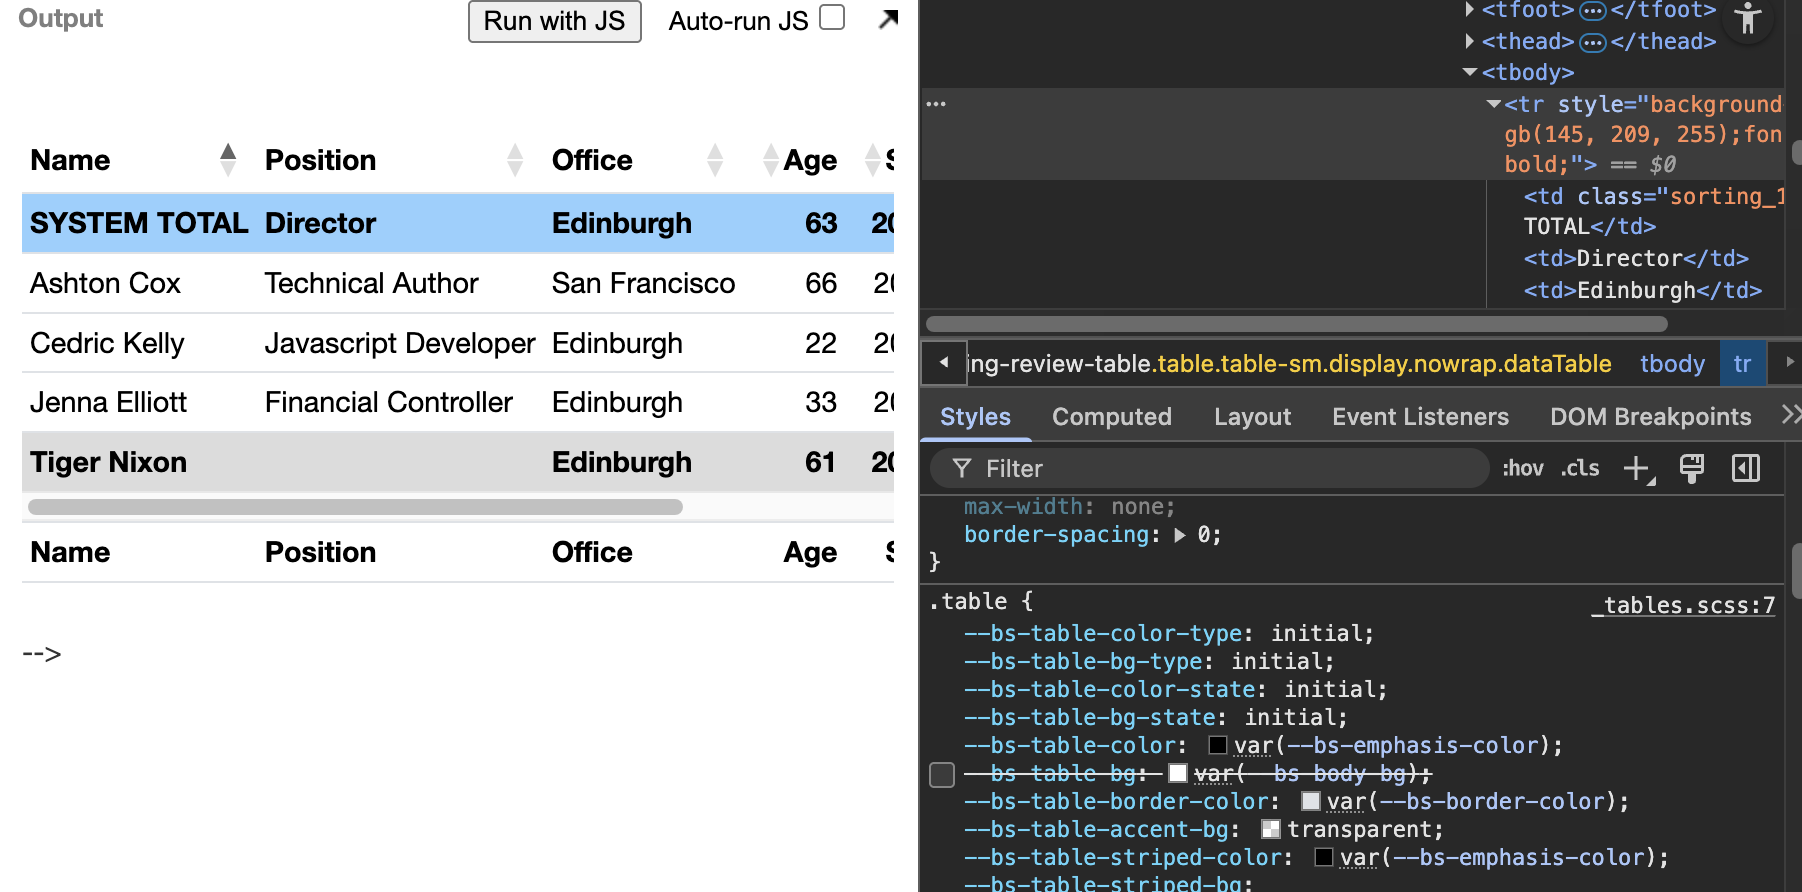Enable the Auto-run JS checkbox
Screen dimensions: 1802x892
pos(832,18)
